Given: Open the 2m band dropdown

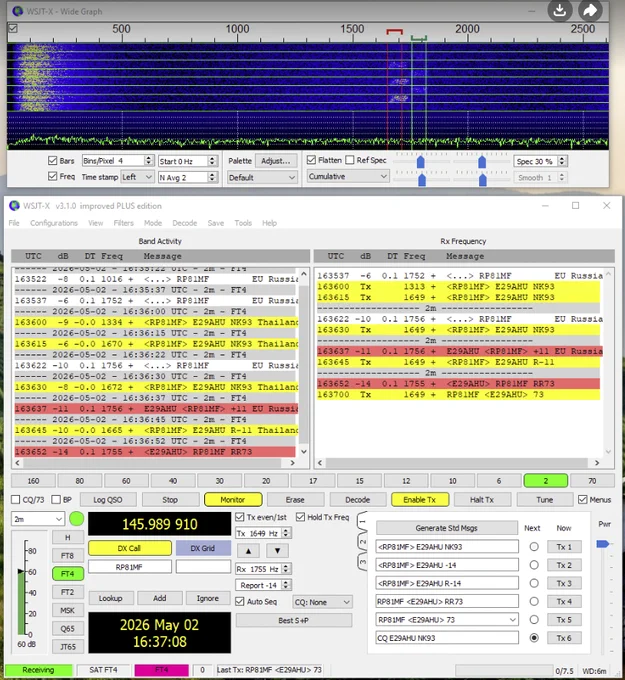Looking at the screenshot, I should 38,519.
